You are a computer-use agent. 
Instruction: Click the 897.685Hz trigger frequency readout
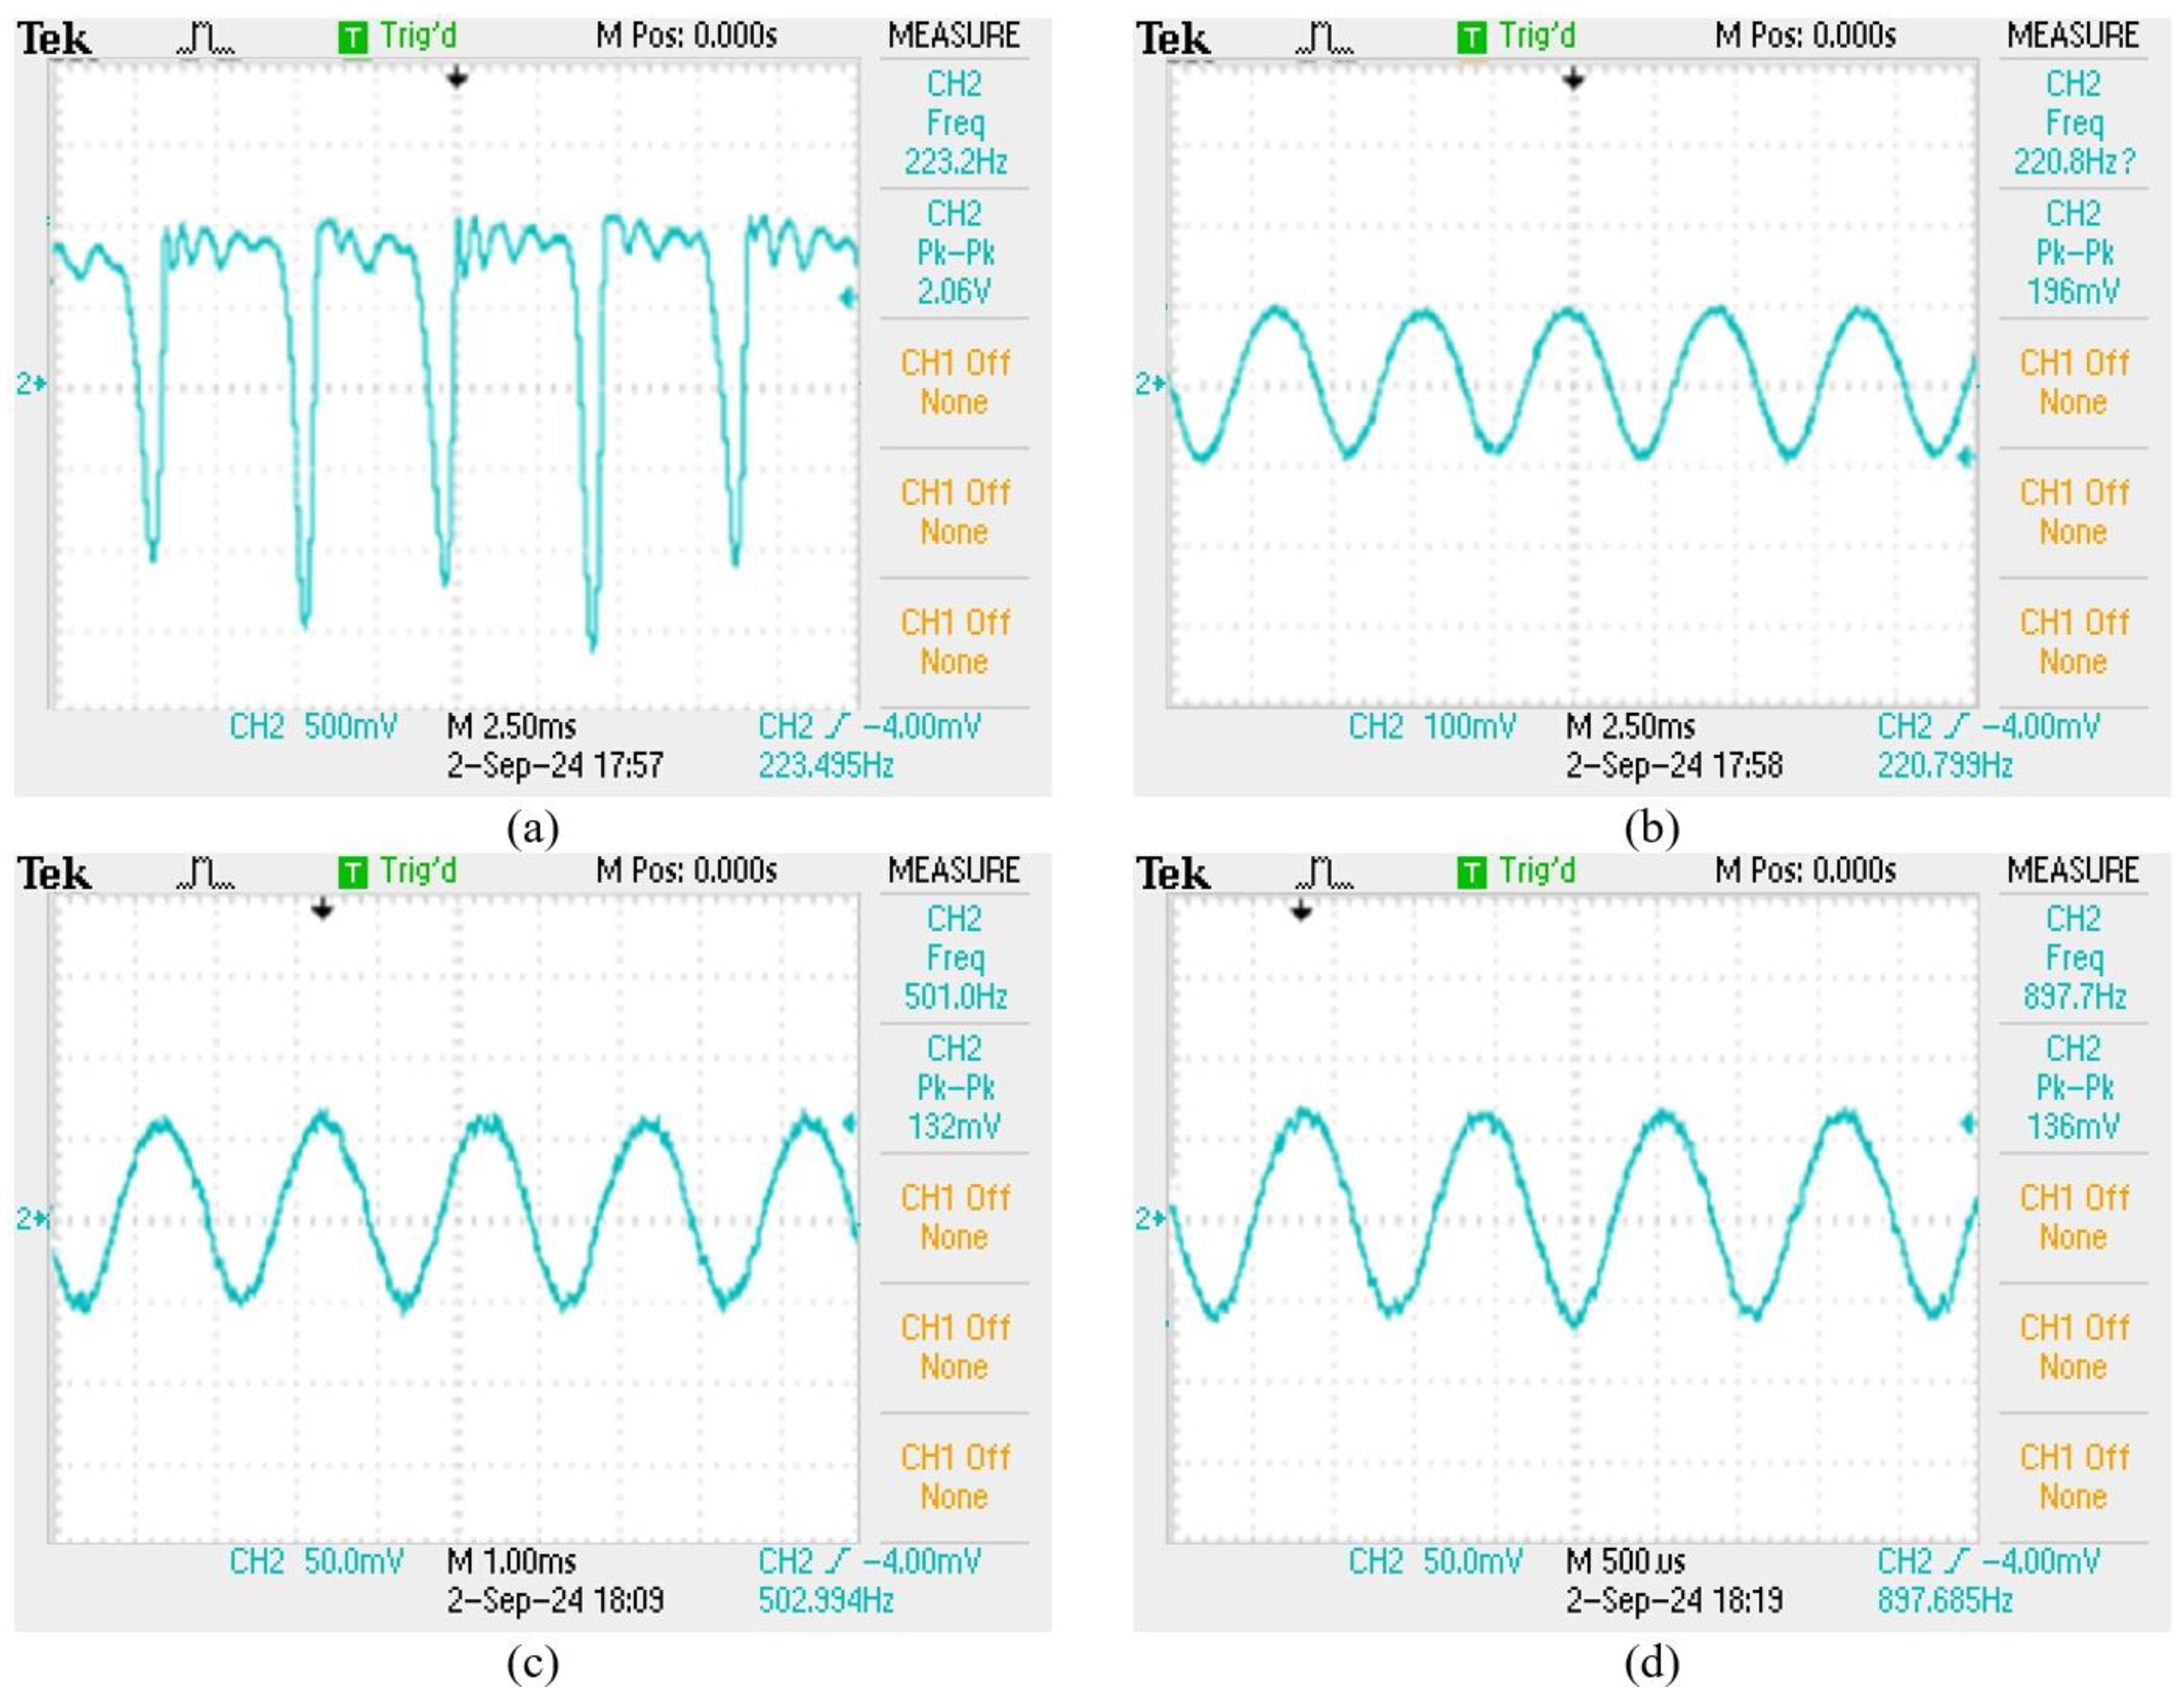tap(1944, 1601)
